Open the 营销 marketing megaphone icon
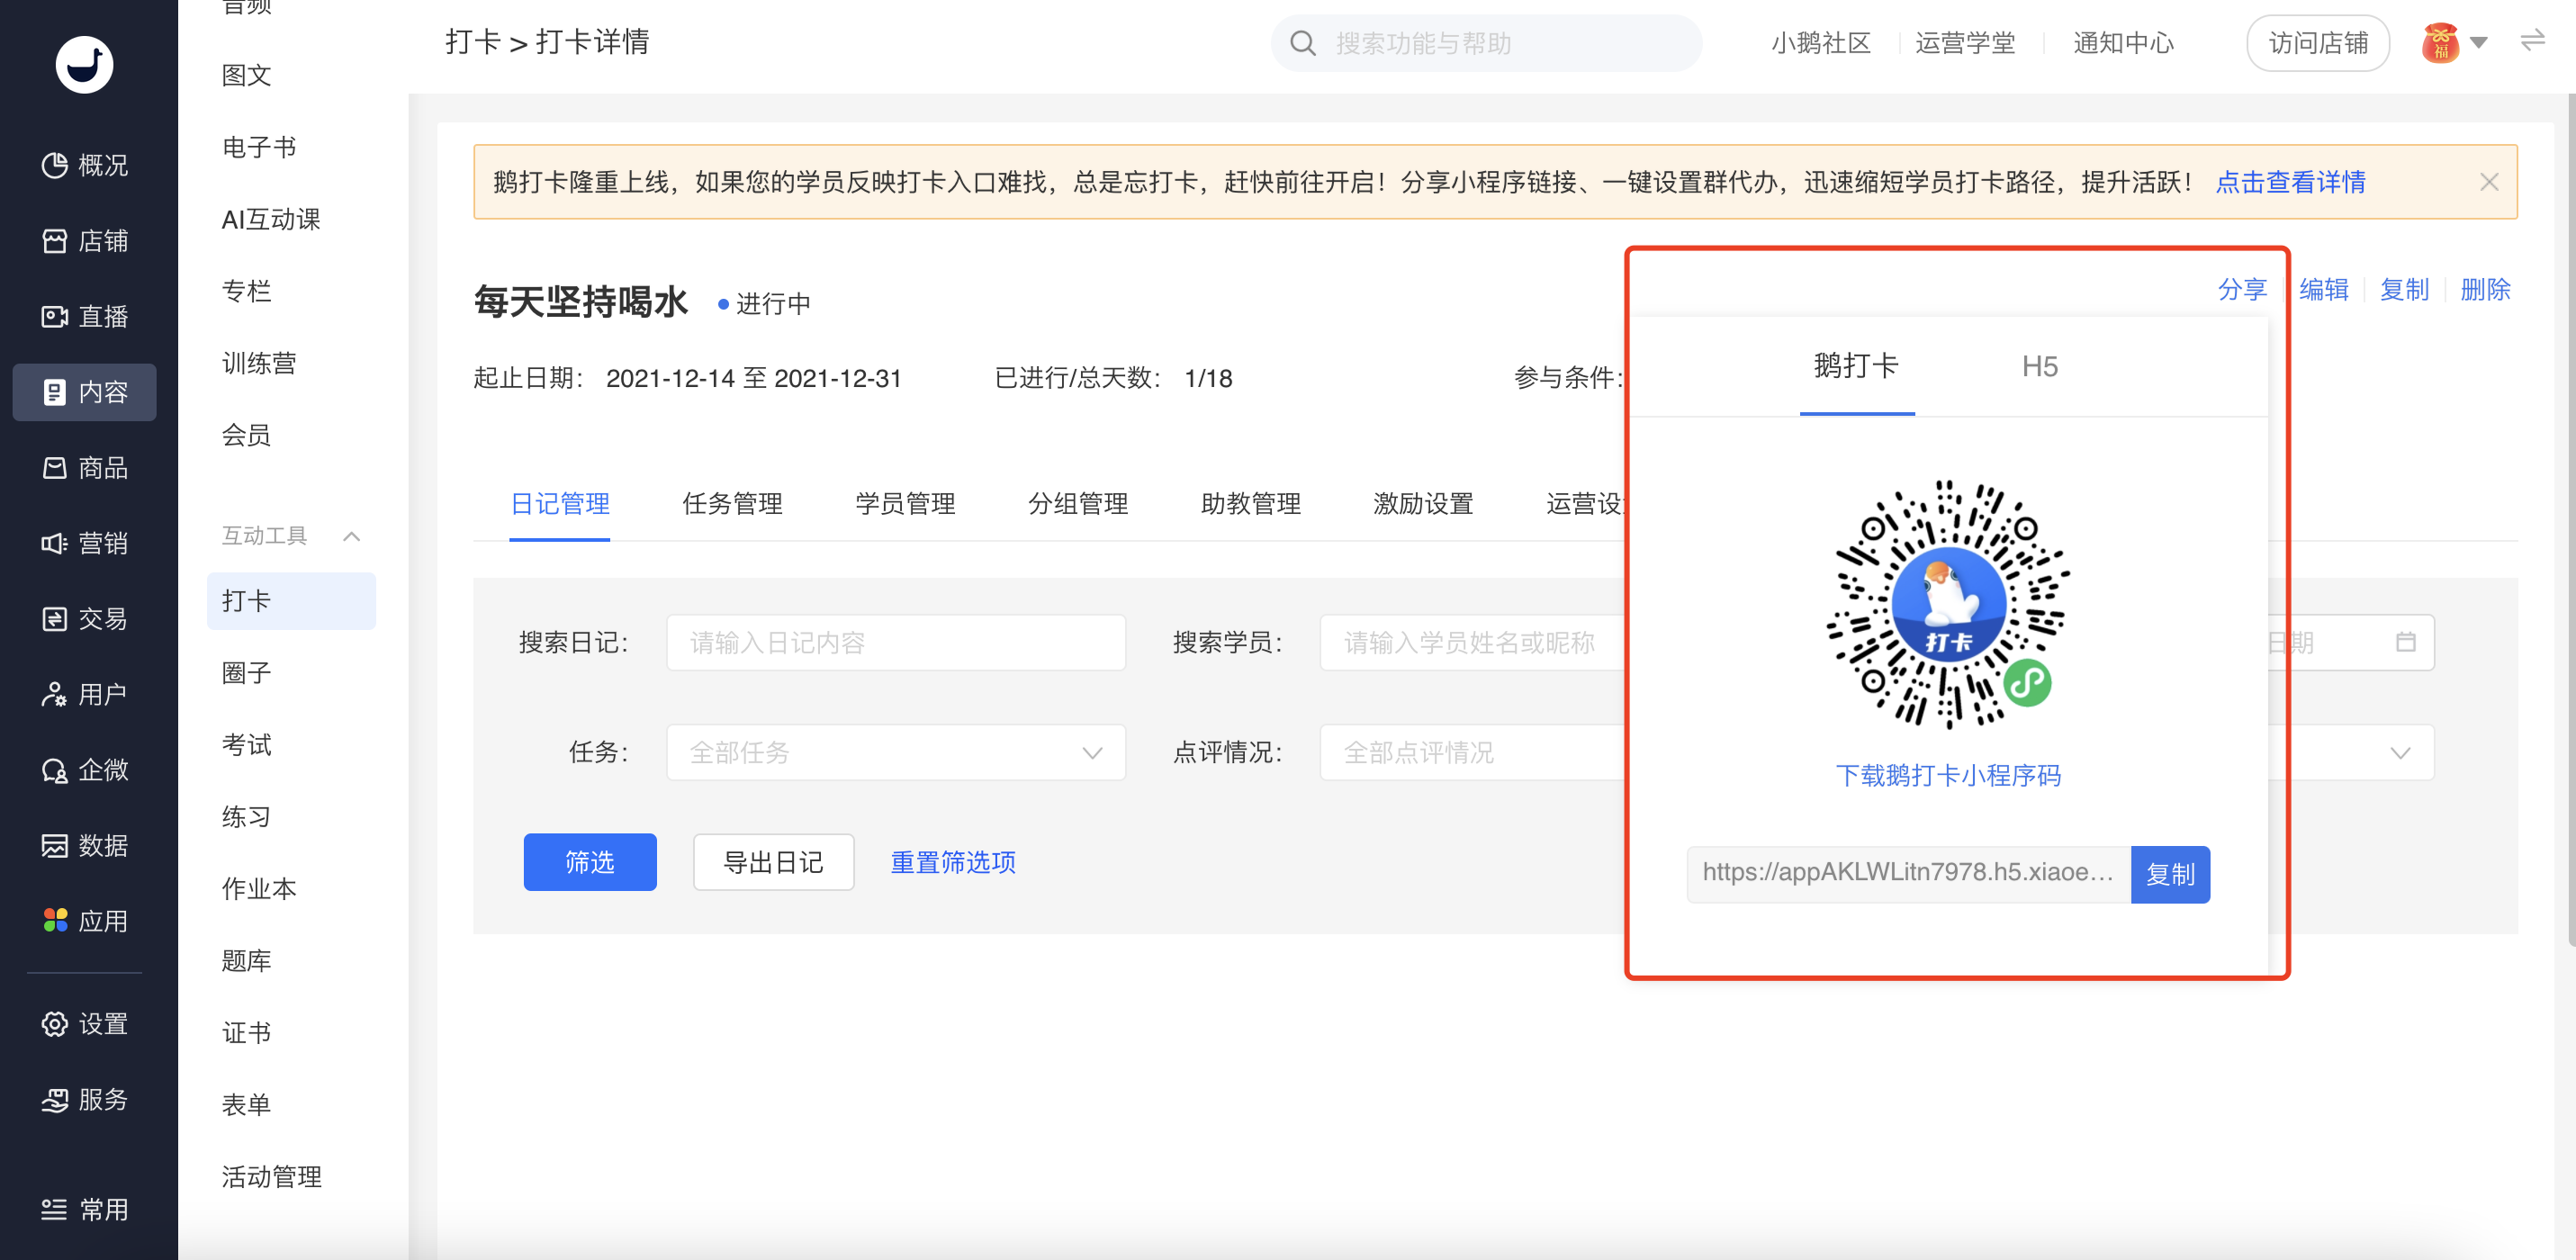This screenshot has height=1260, width=2576. pyautogui.click(x=54, y=543)
